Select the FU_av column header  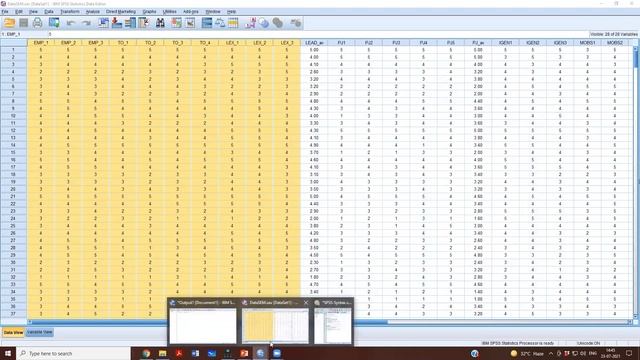click(x=478, y=42)
